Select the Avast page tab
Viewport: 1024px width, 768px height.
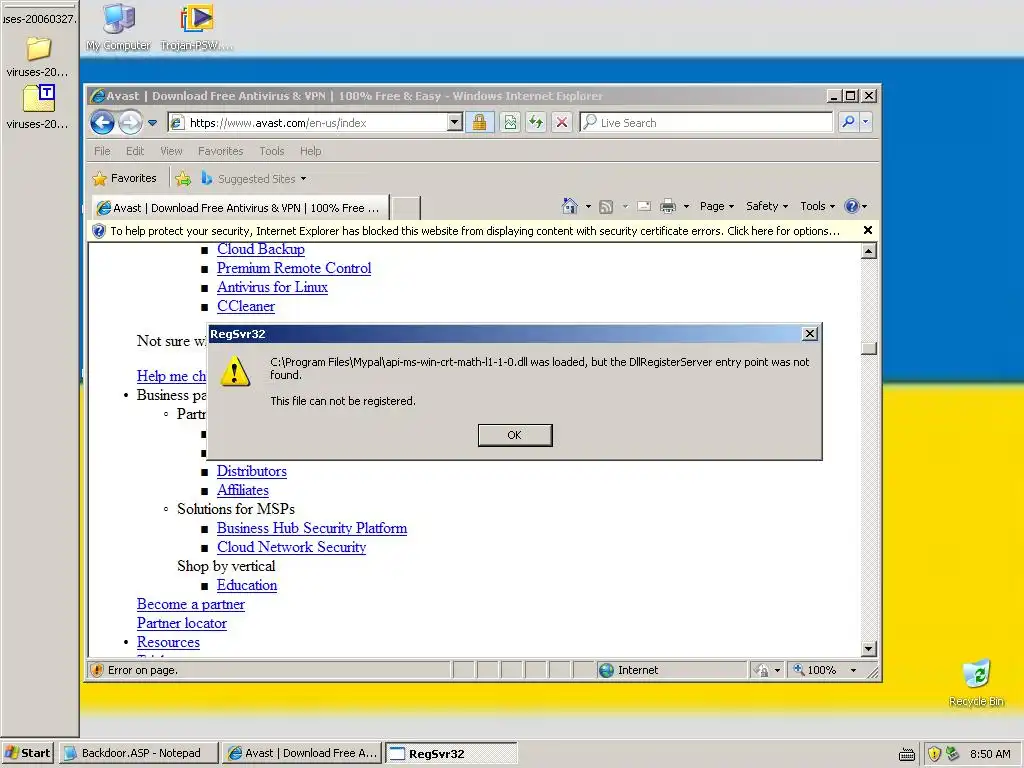tap(239, 208)
